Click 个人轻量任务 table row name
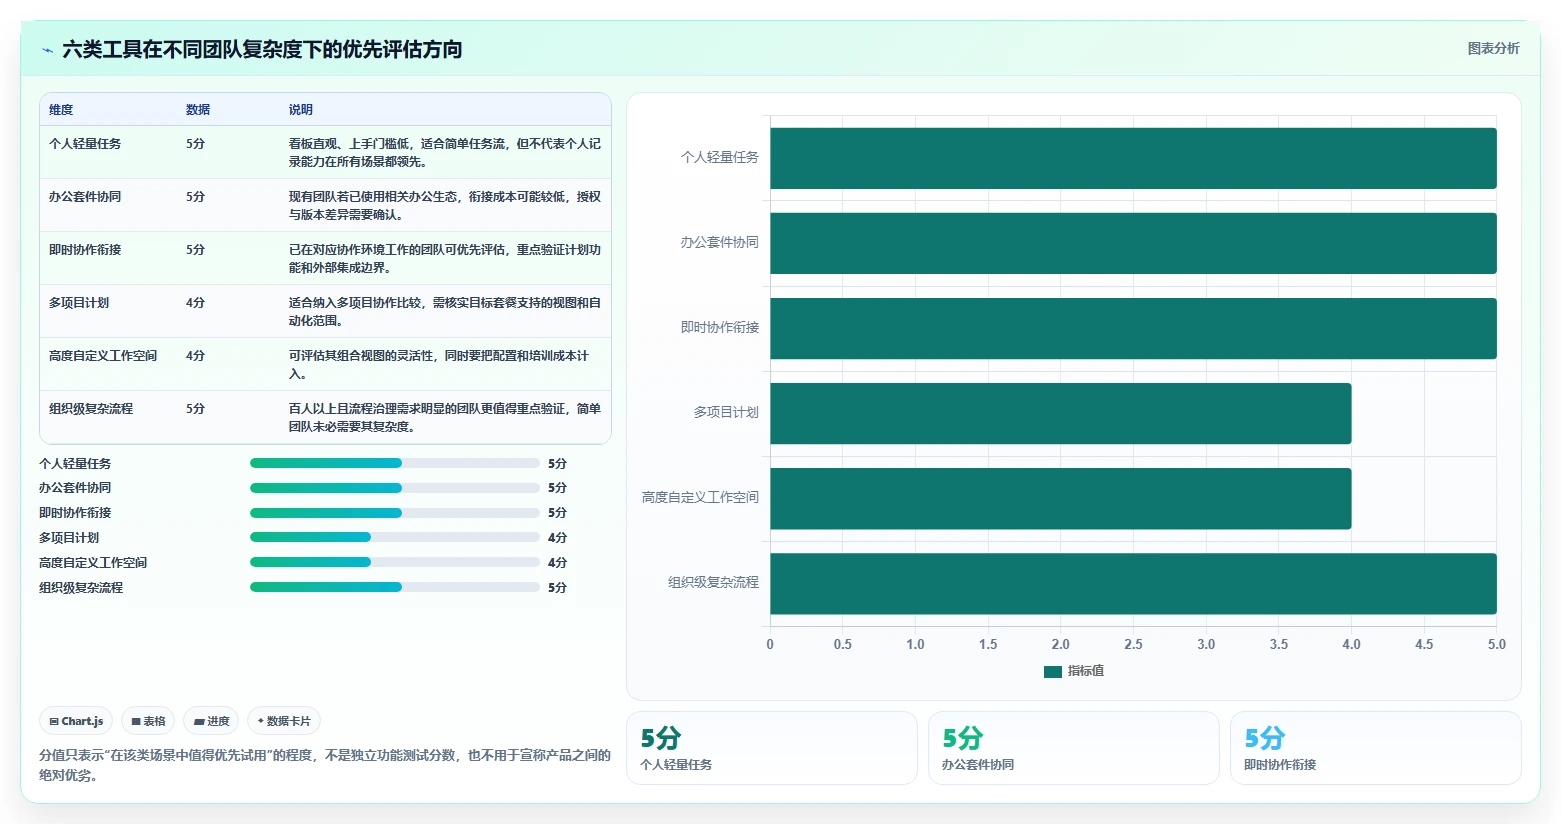The height and width of the screenshot is (824, 1561). 85,144
